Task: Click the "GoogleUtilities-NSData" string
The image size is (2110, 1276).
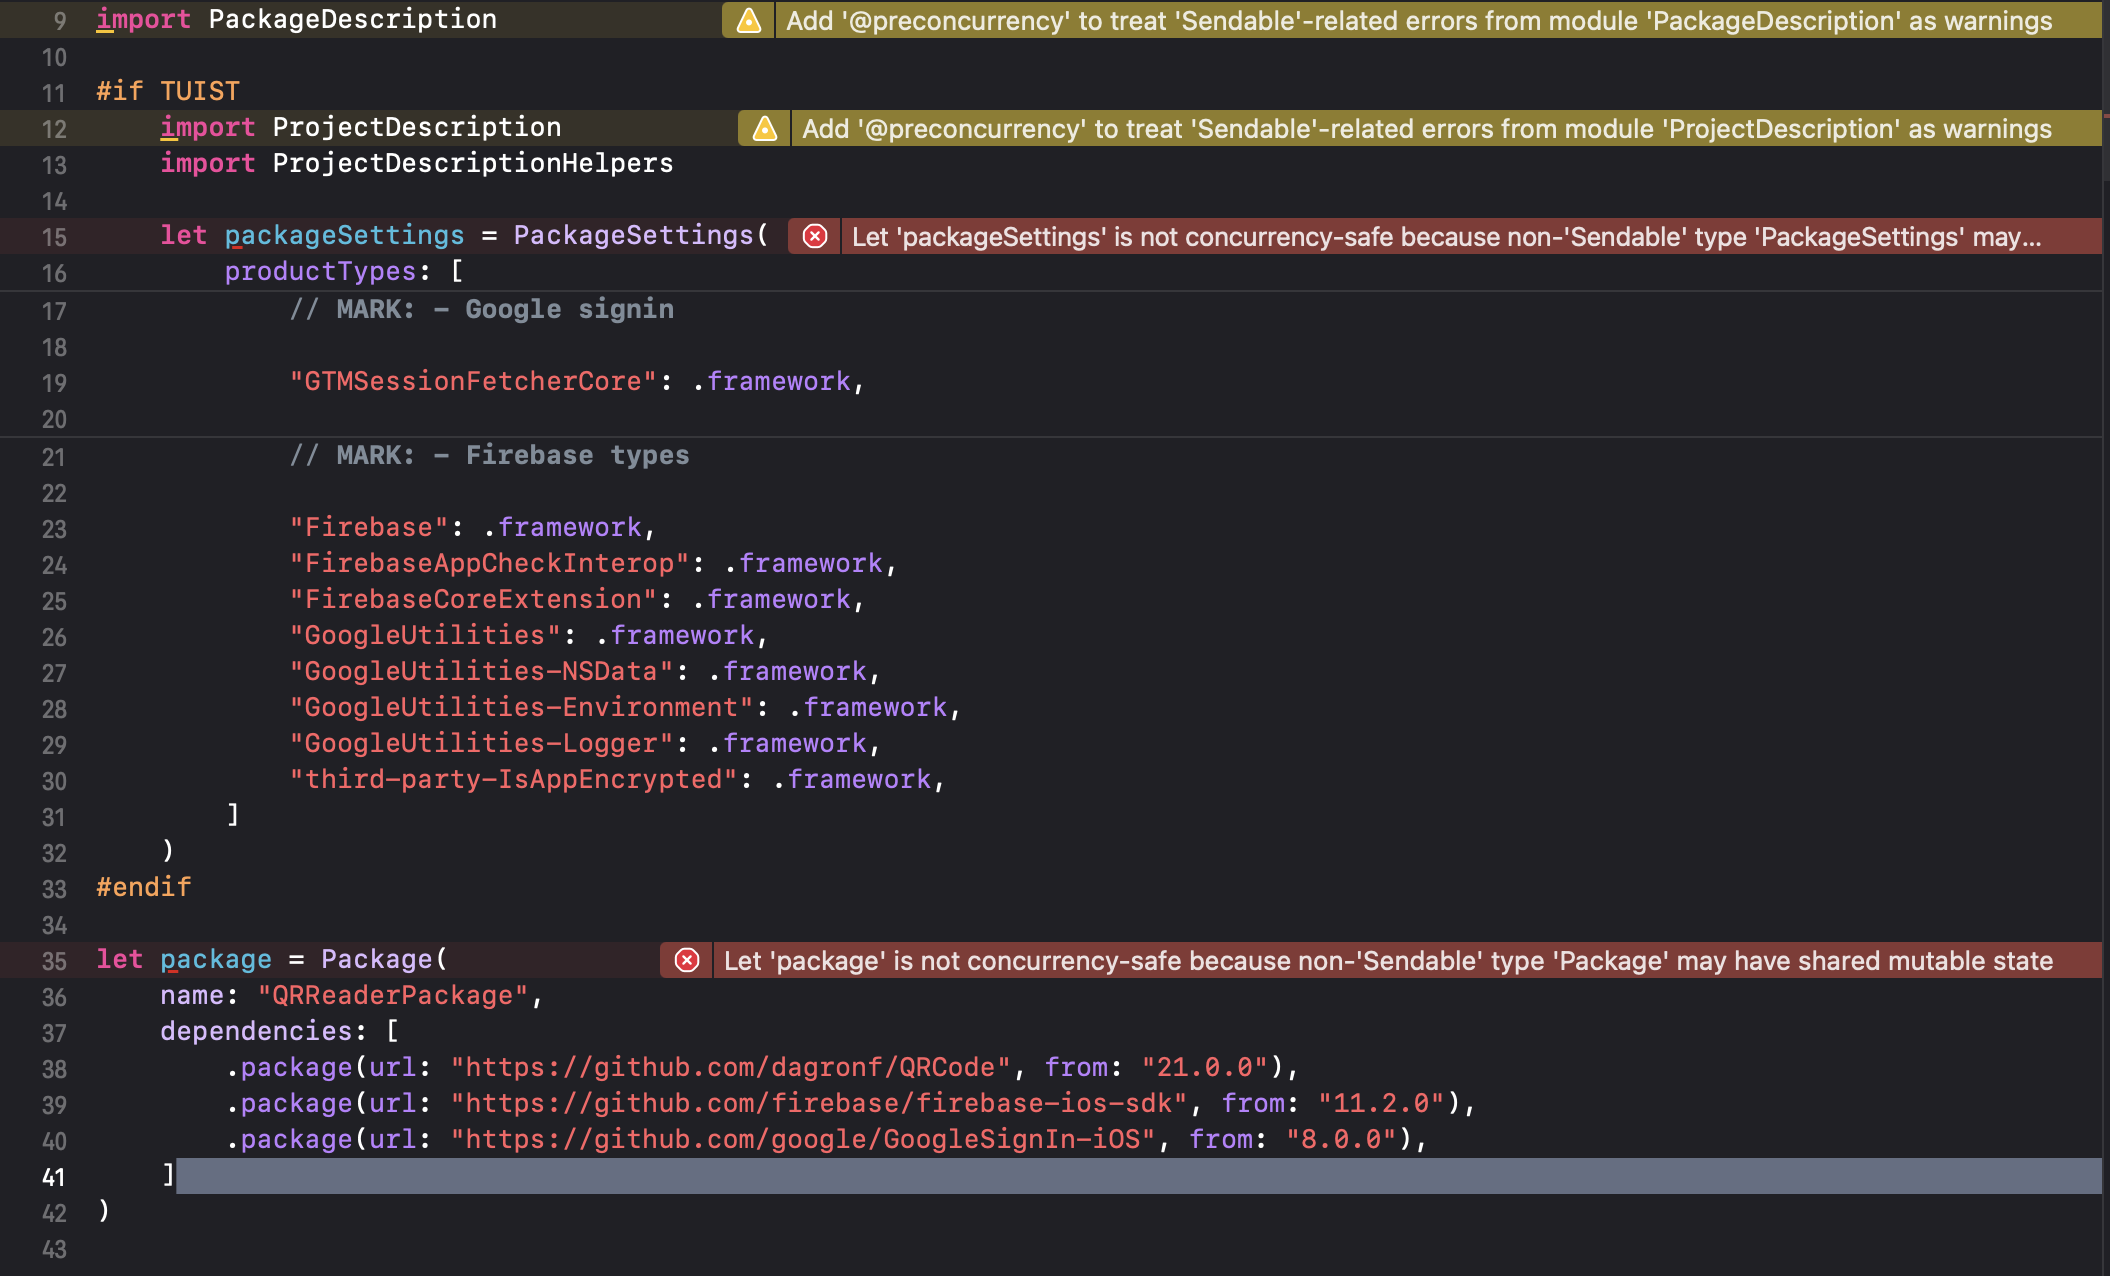Action: pyautogui.click(x=481, y=671)
